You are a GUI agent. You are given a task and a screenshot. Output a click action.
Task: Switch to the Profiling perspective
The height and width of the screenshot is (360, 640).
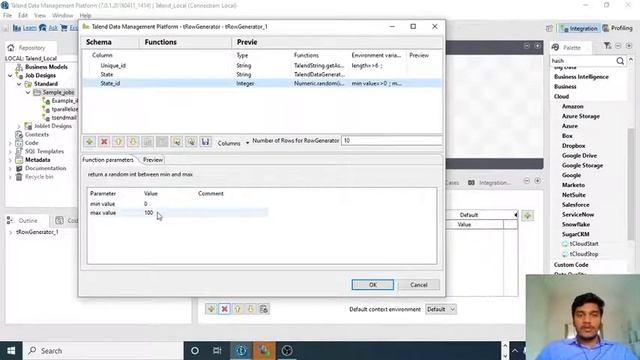618,28
